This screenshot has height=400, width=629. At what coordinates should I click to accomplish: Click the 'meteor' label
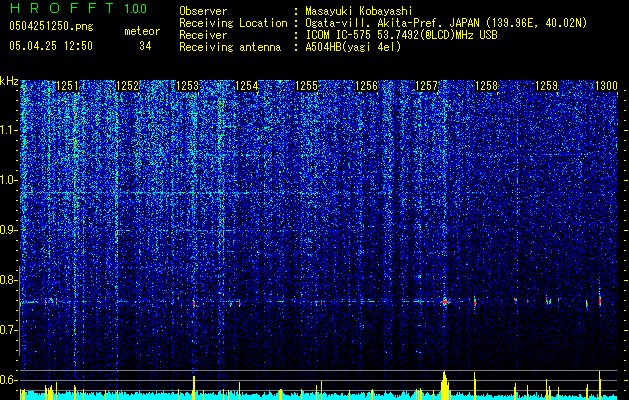click(142, 31)
